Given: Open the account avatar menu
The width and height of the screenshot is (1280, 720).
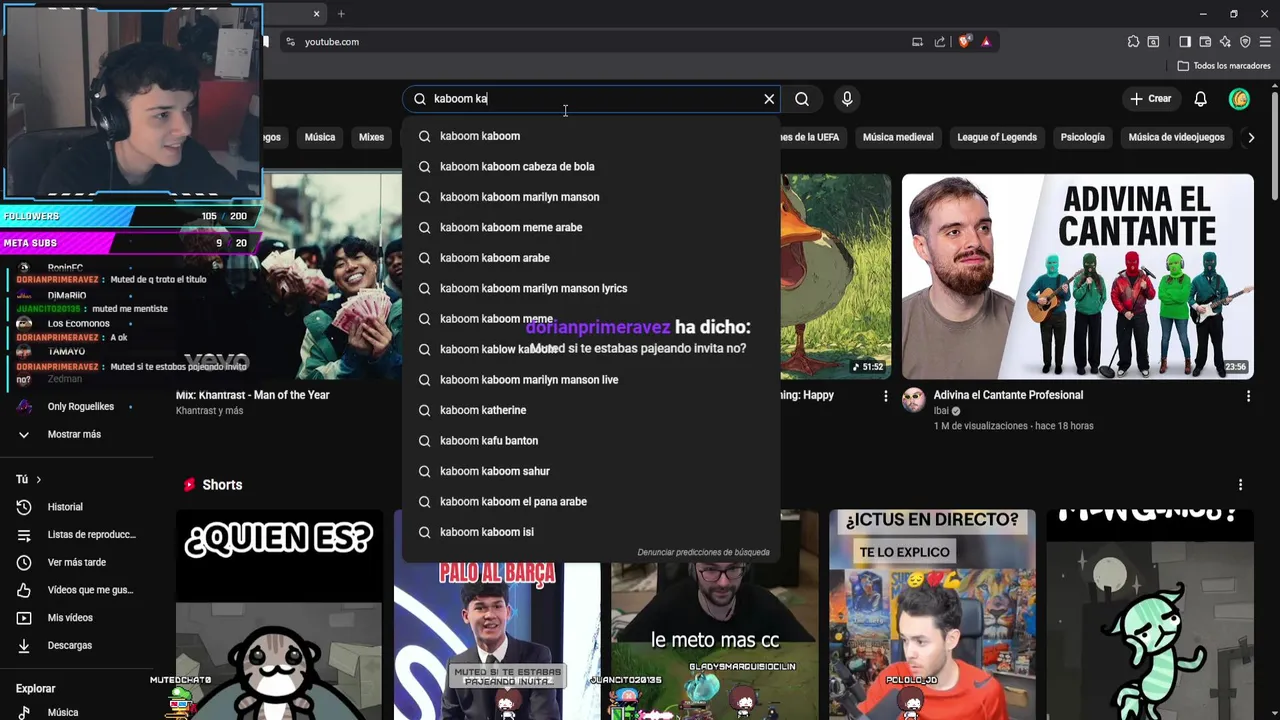Looking at the screenshot, I should [x=1239, y=99].
